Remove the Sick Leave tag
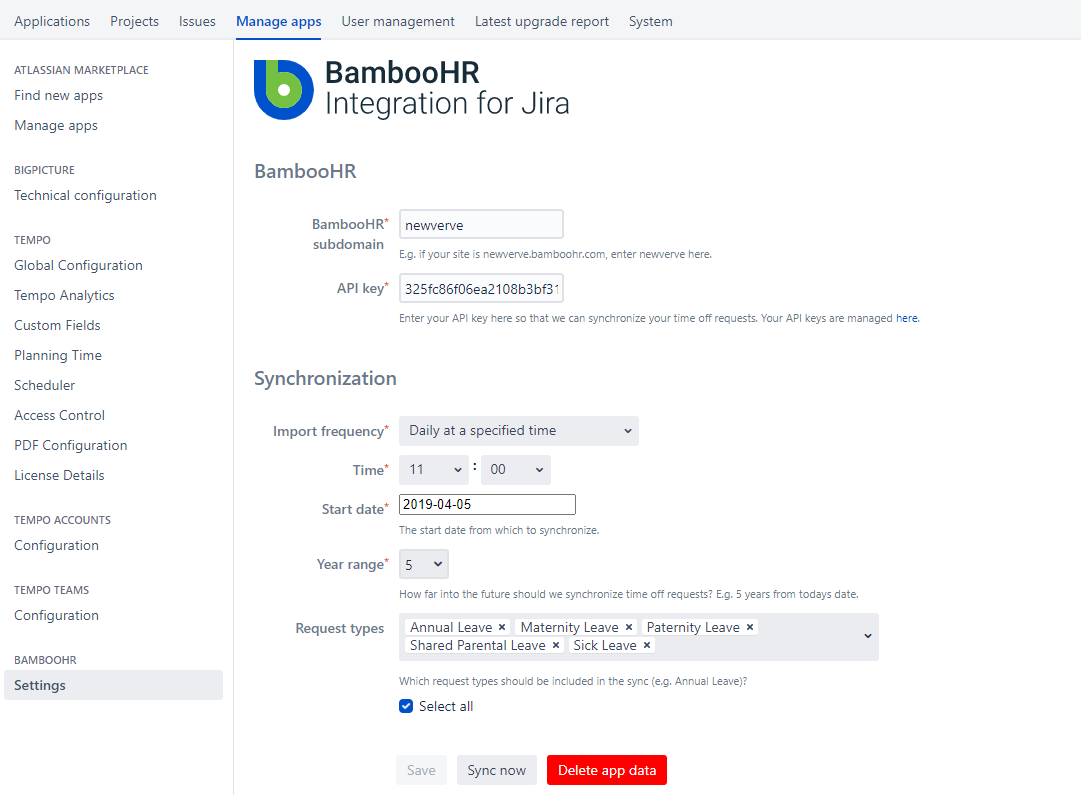 (647, 645)
